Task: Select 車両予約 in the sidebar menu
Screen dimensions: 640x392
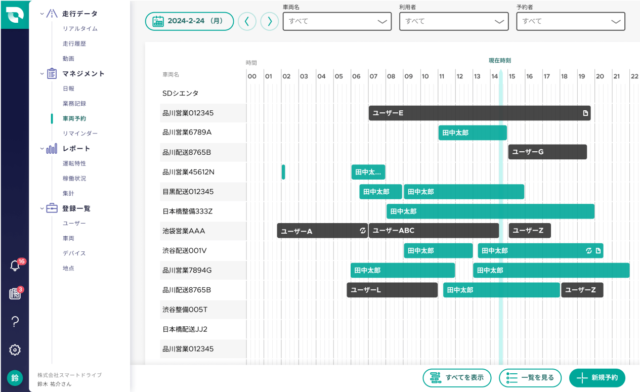Action: [74, 118]
